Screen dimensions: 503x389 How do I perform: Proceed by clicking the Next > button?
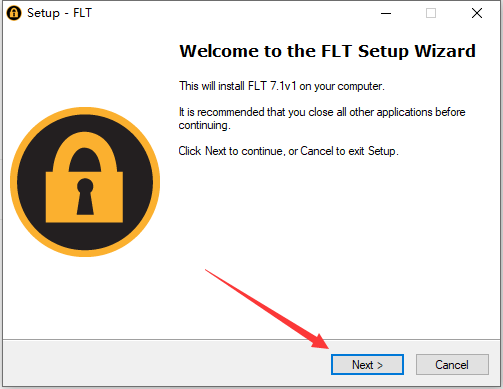367,365
